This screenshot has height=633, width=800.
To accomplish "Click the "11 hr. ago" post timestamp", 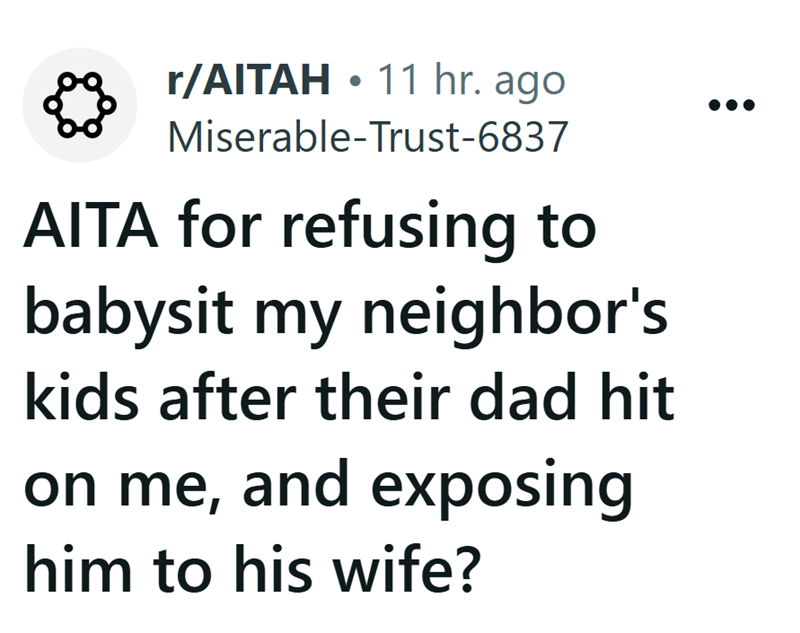I will (x=470, y=81).
